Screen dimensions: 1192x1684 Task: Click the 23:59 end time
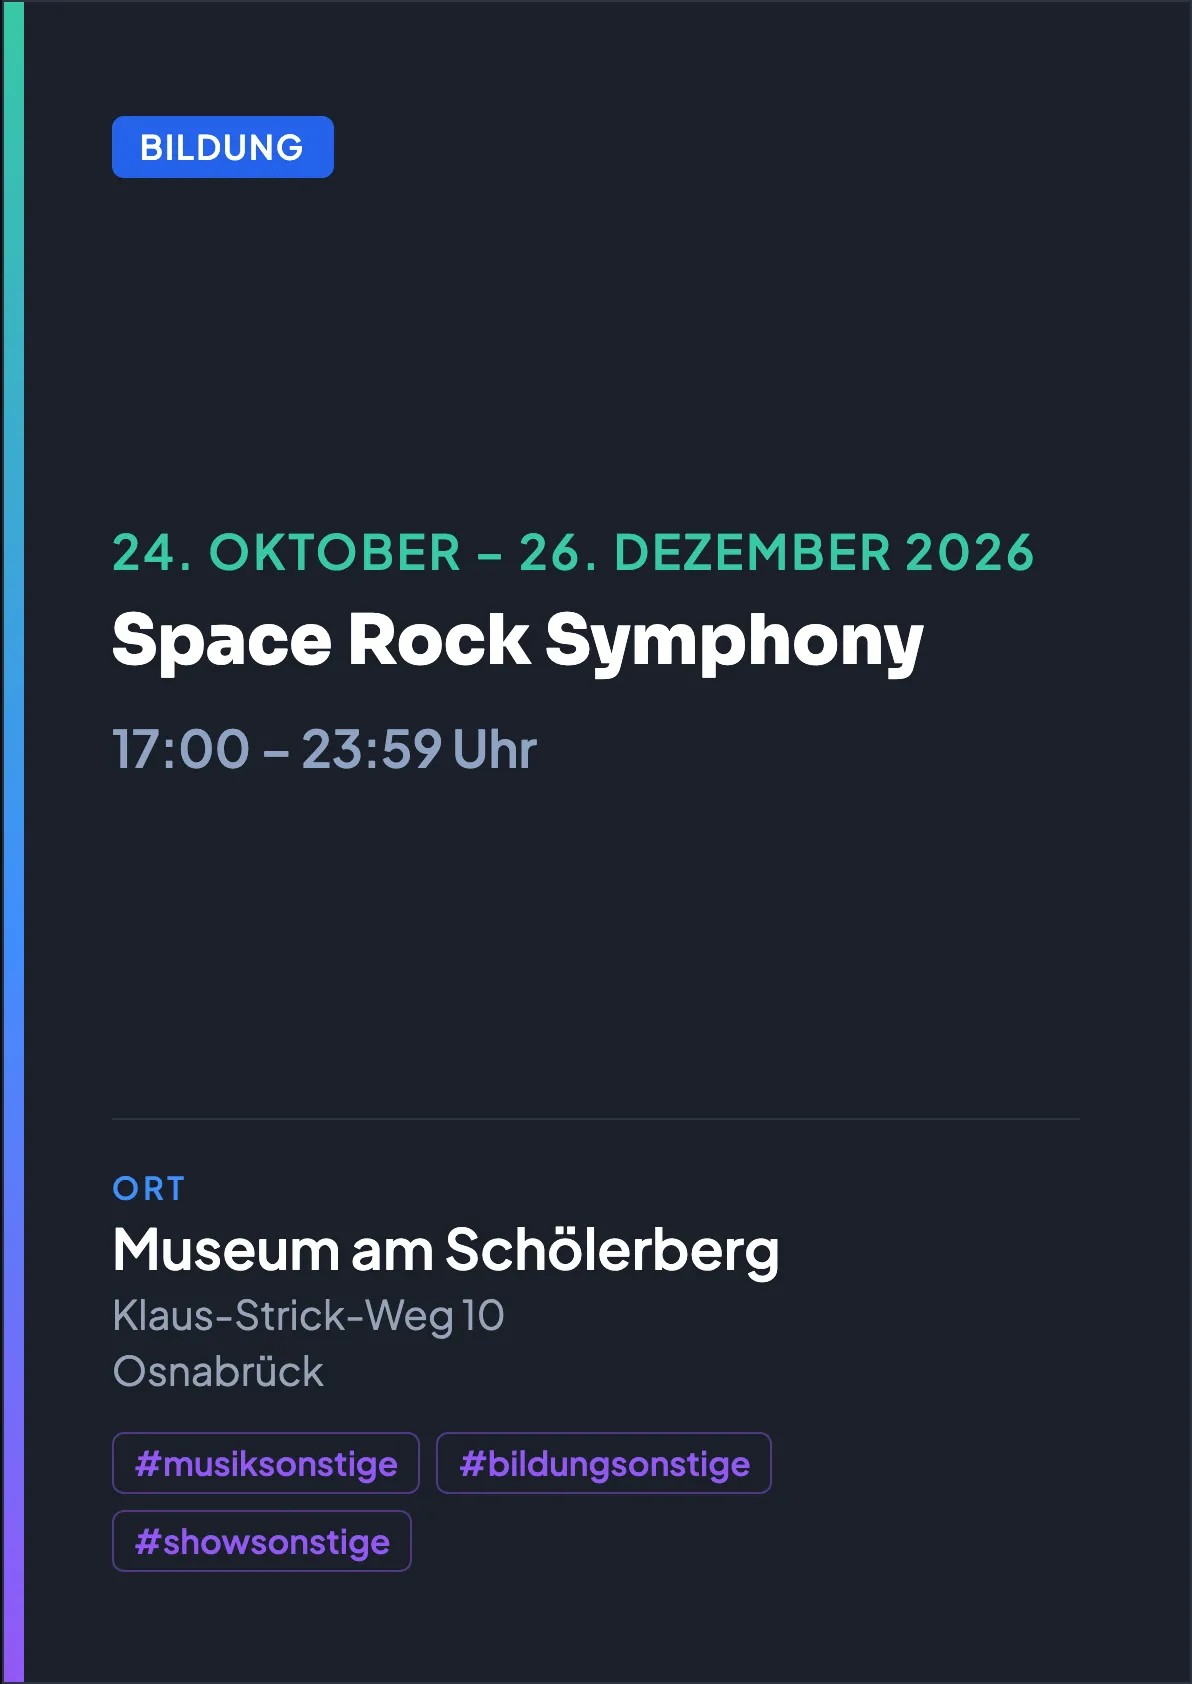[371, 749]
